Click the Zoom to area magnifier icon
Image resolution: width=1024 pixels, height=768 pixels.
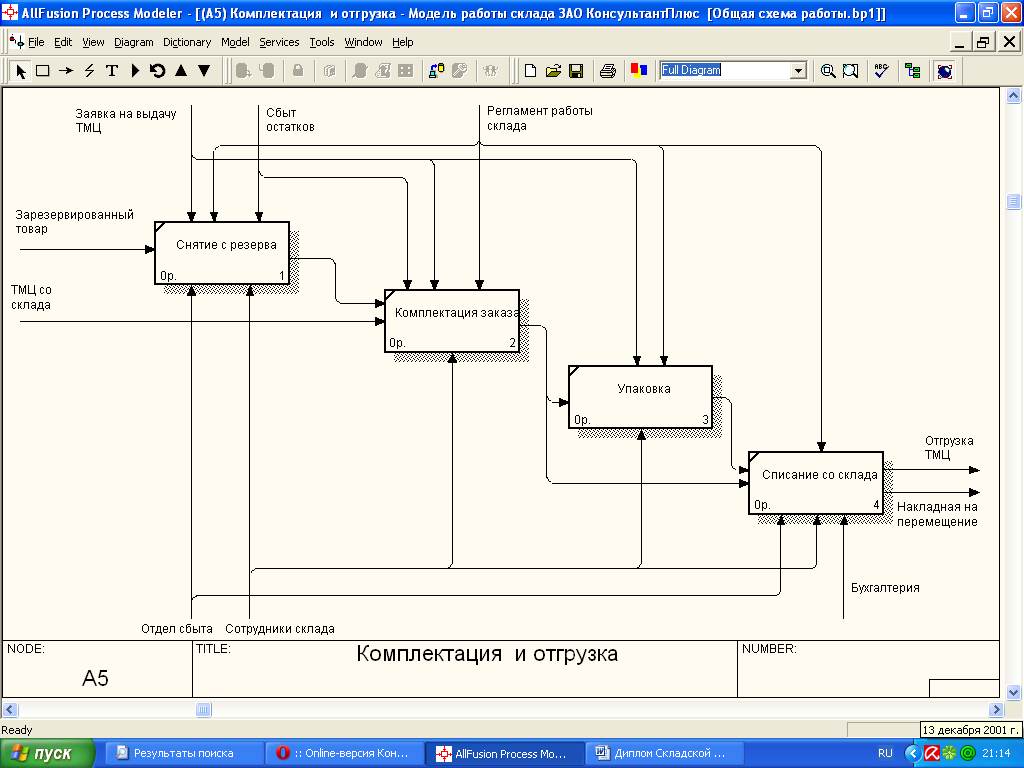coord(850,71)
